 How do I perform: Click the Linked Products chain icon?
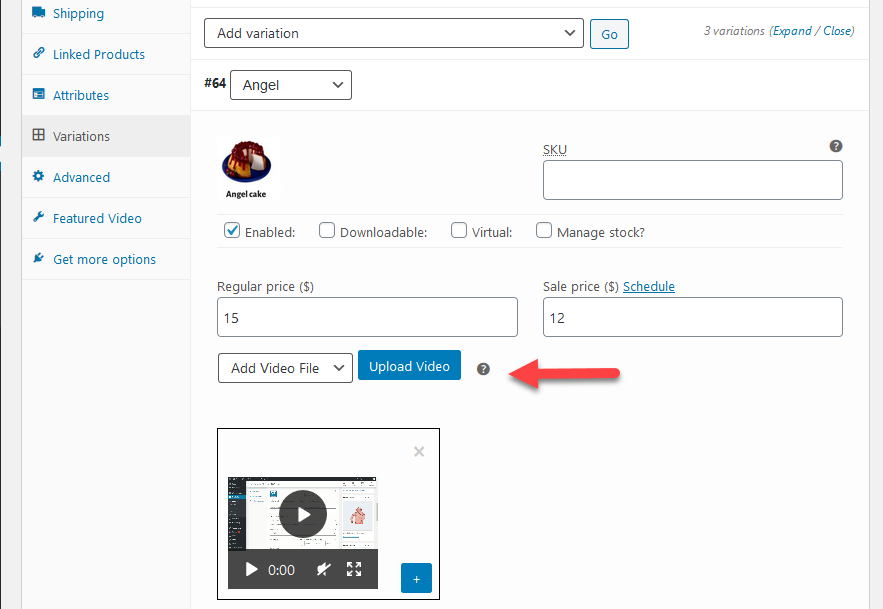coord(39,54)
